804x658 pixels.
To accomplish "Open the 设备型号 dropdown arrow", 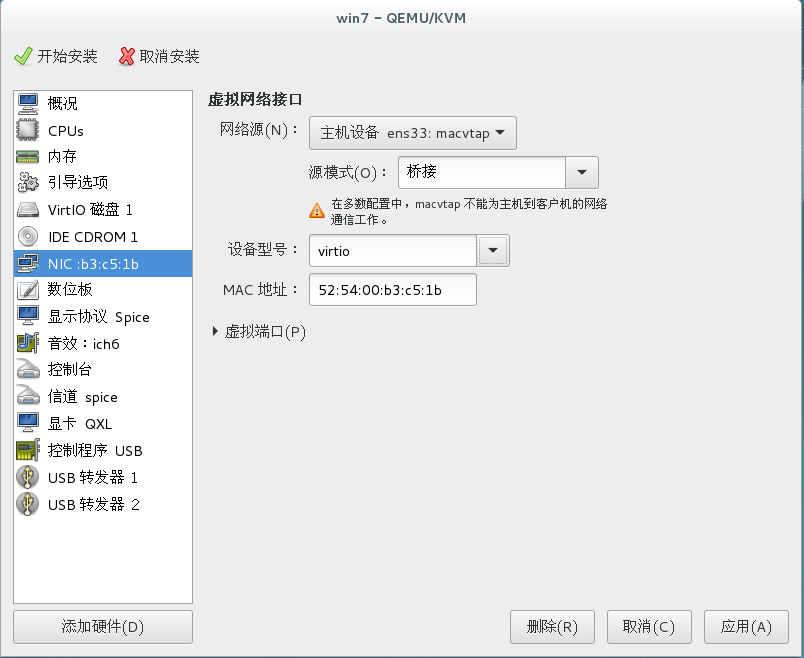I will [x=493, y=251].
